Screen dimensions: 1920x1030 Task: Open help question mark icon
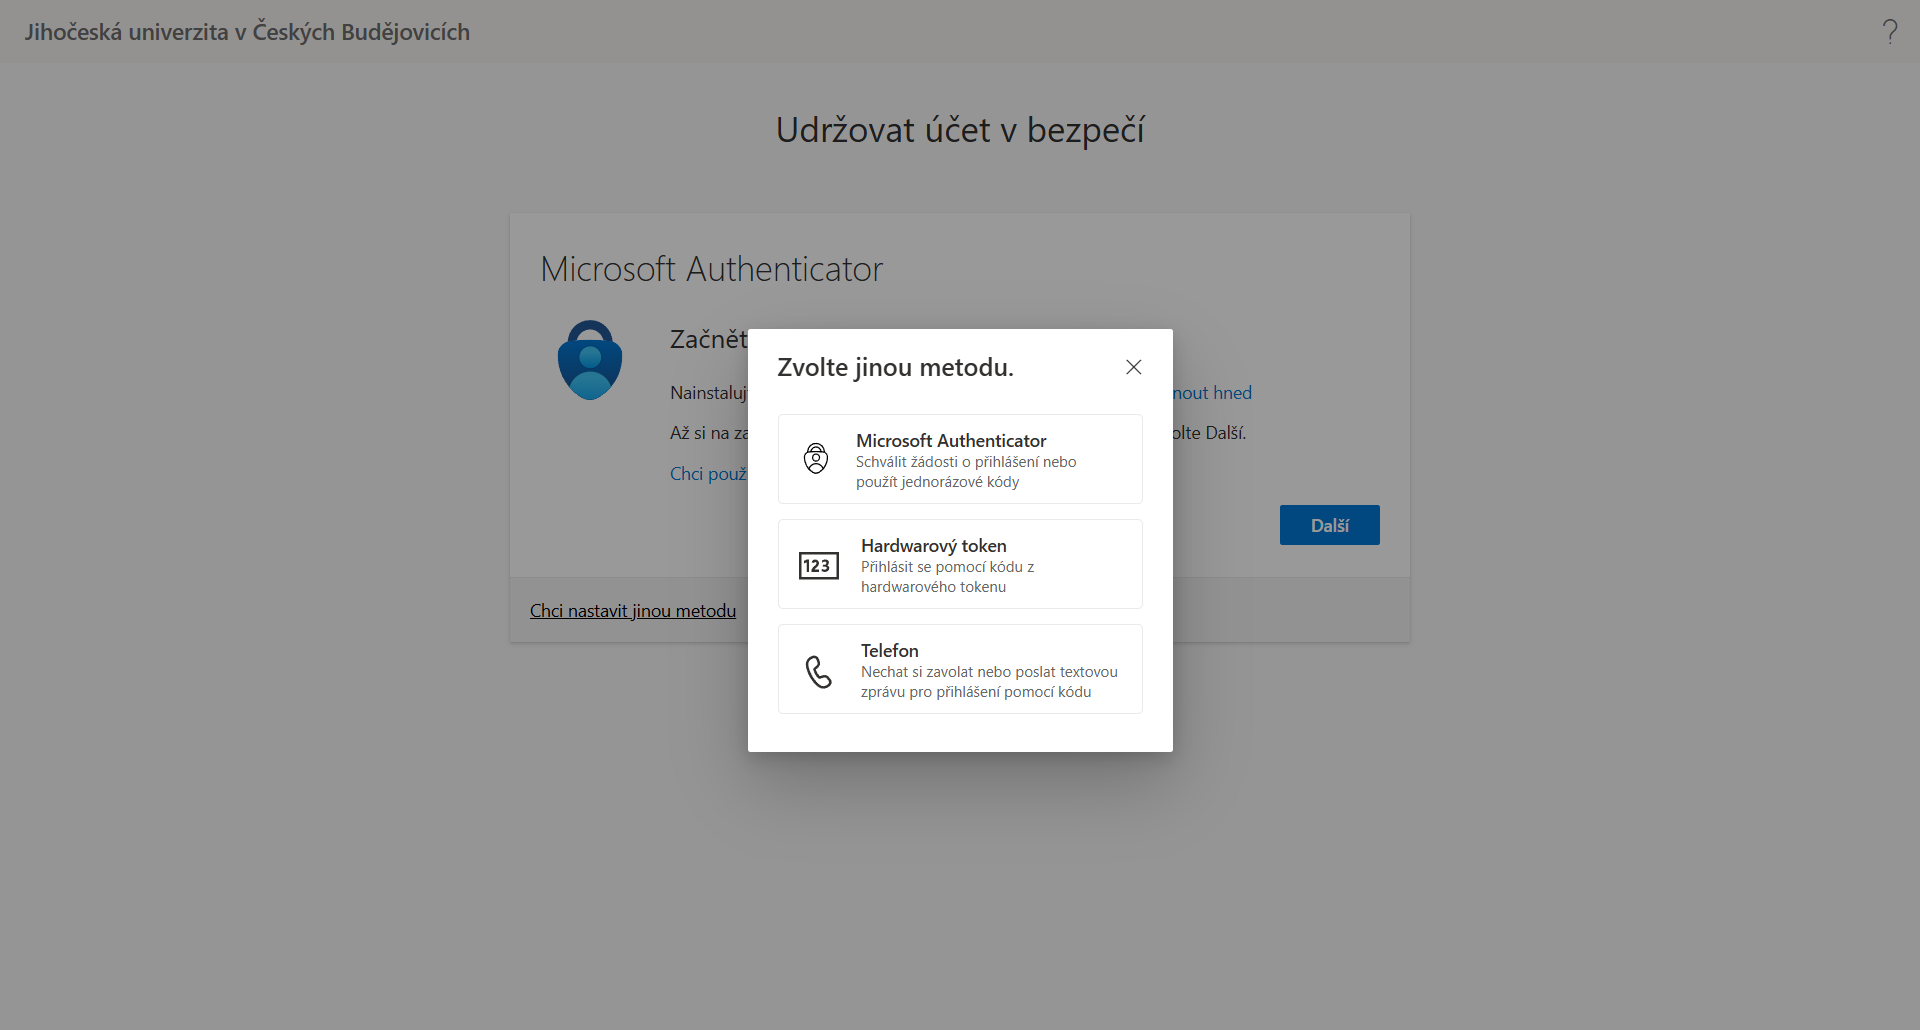pos(1889,32)
